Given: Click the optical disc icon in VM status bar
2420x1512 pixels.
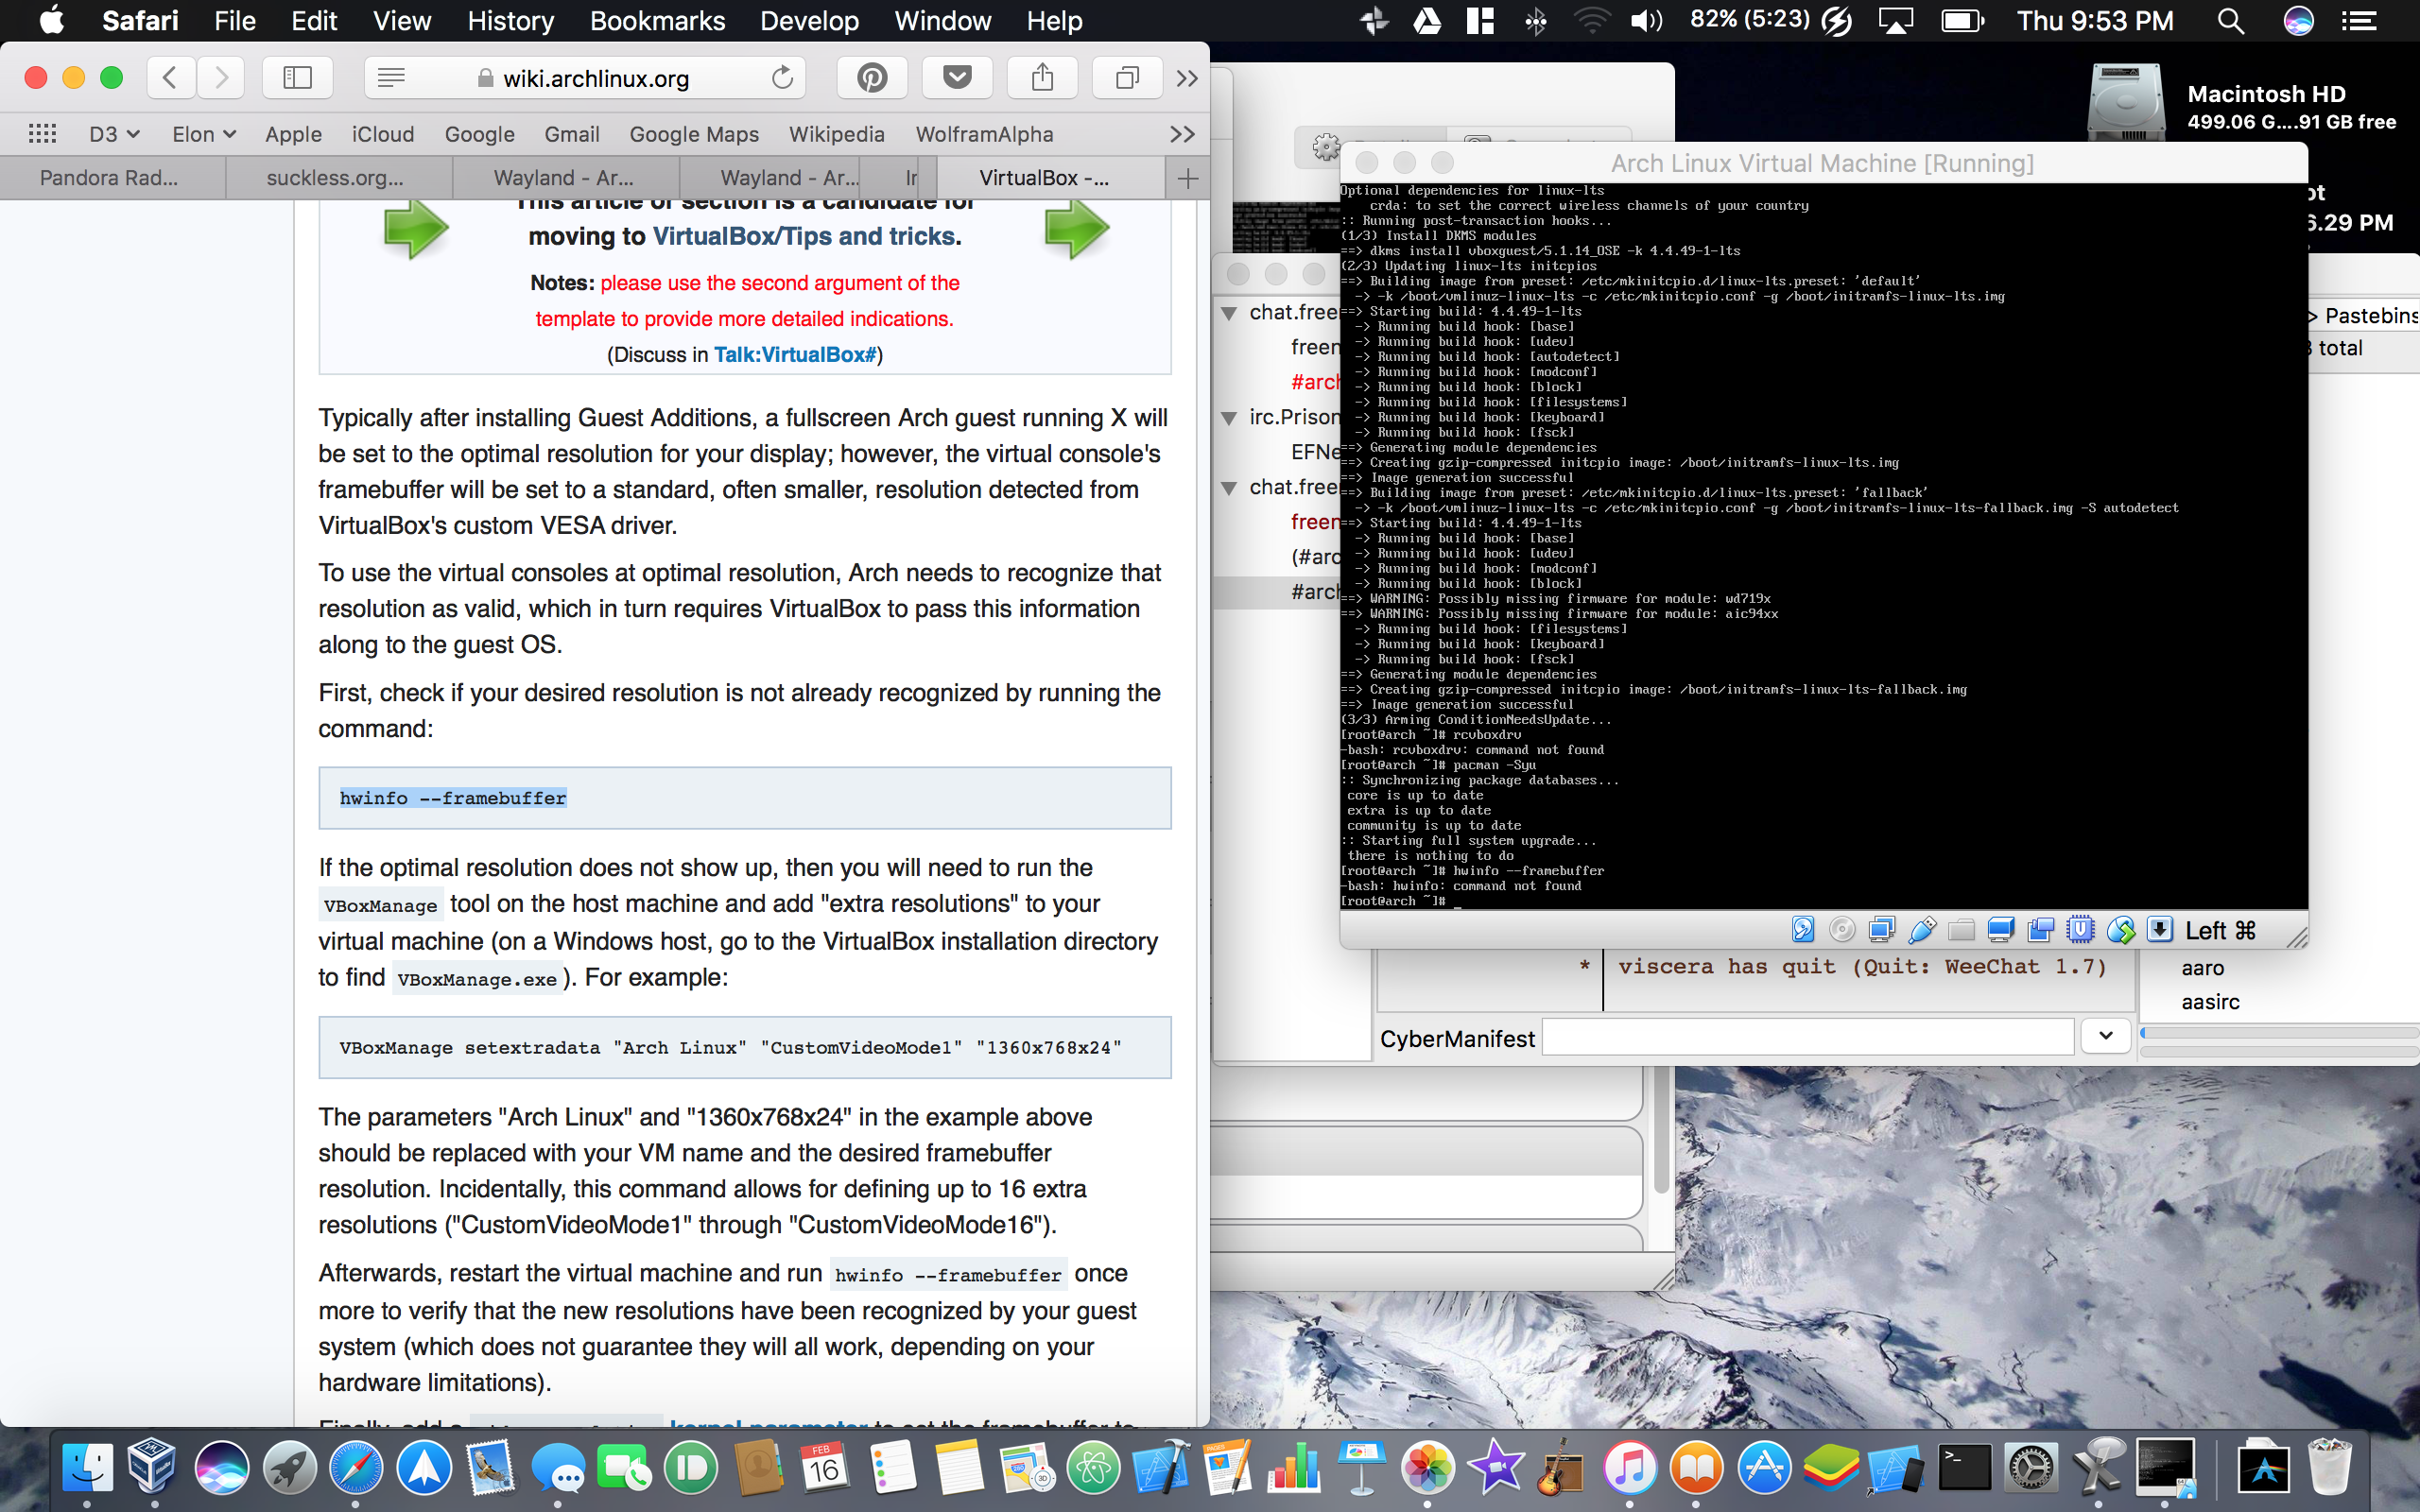Looking at the screenshot, I should pos(1842,930).
